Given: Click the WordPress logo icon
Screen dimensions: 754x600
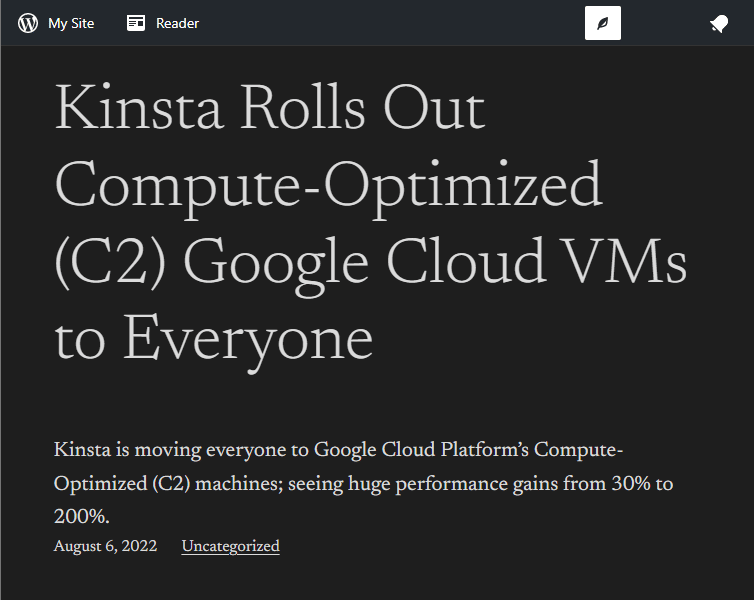Looking at the screenshot, I should (28, 23).
